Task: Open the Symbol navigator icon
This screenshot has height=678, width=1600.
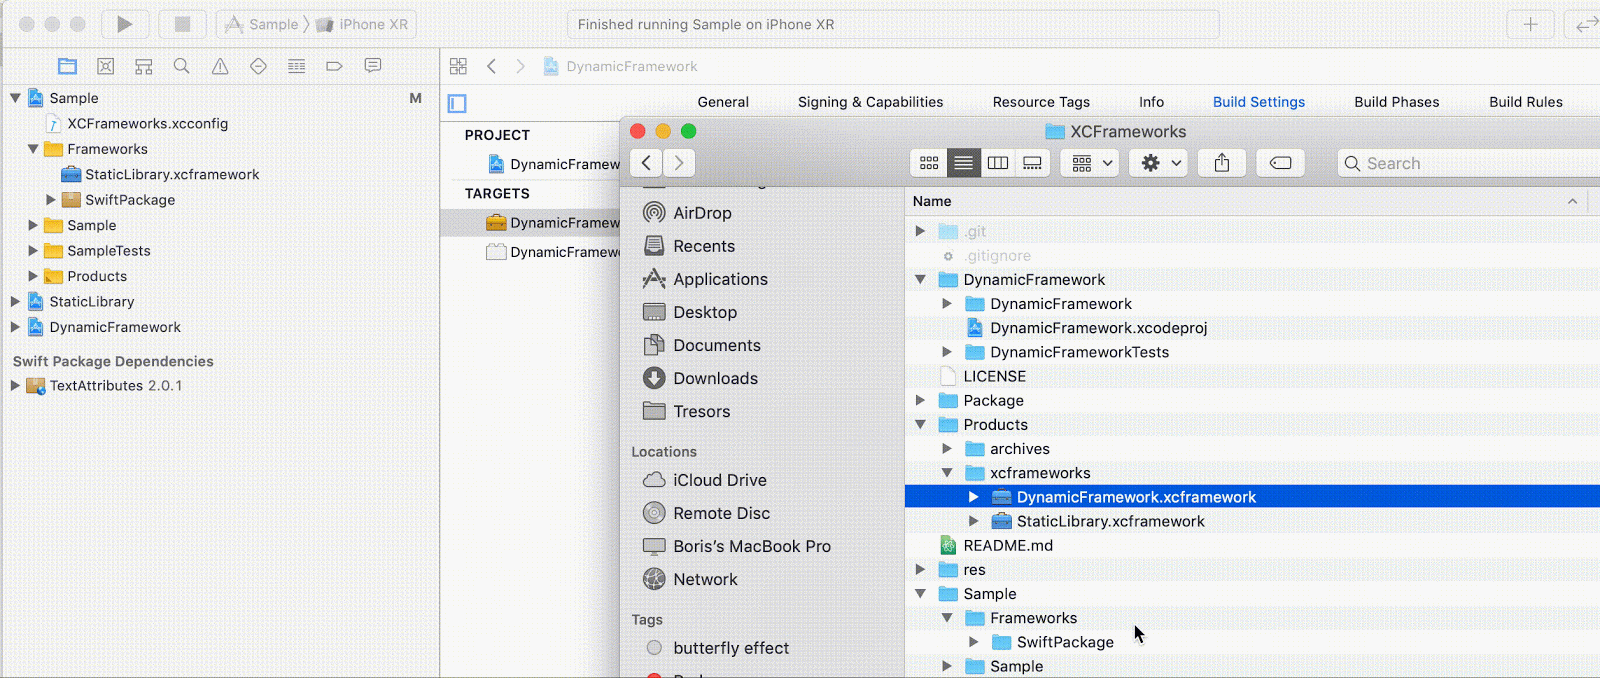Action: [x=144, y=66]
